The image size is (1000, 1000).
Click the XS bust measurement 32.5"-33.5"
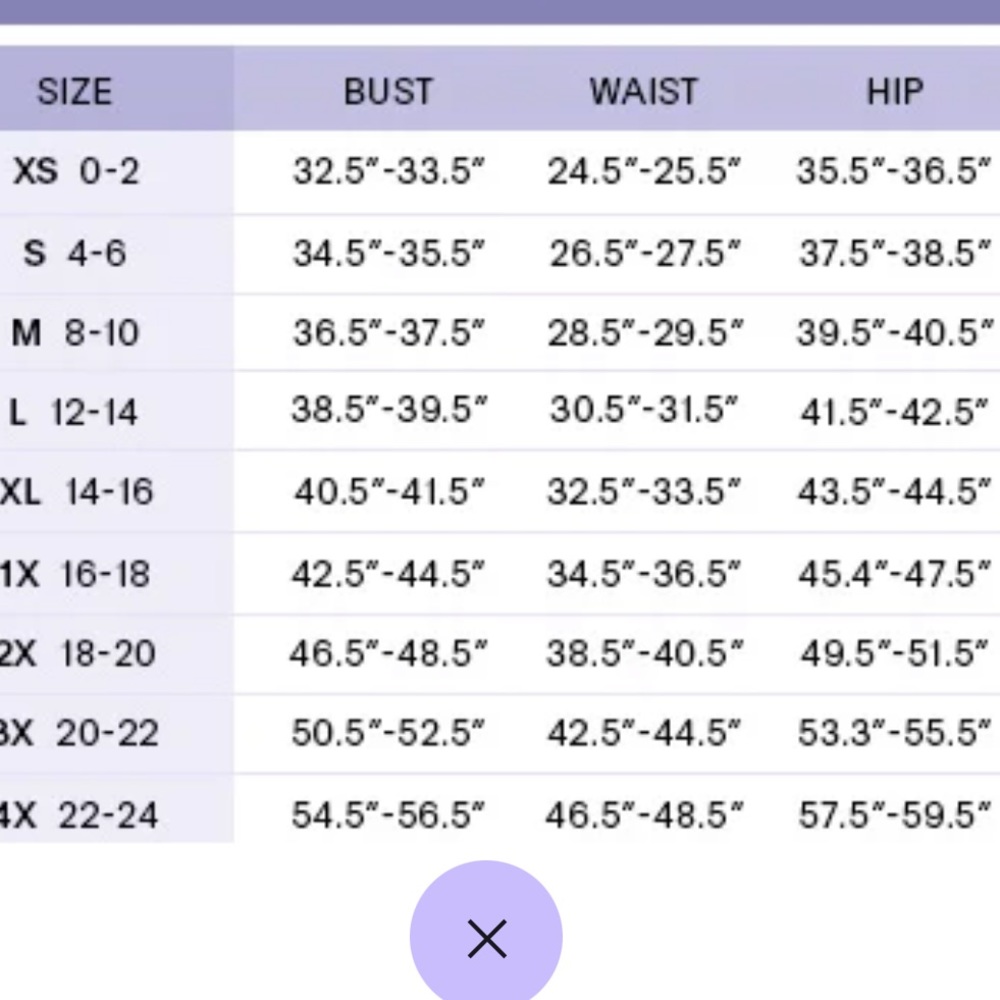point(388,172)
